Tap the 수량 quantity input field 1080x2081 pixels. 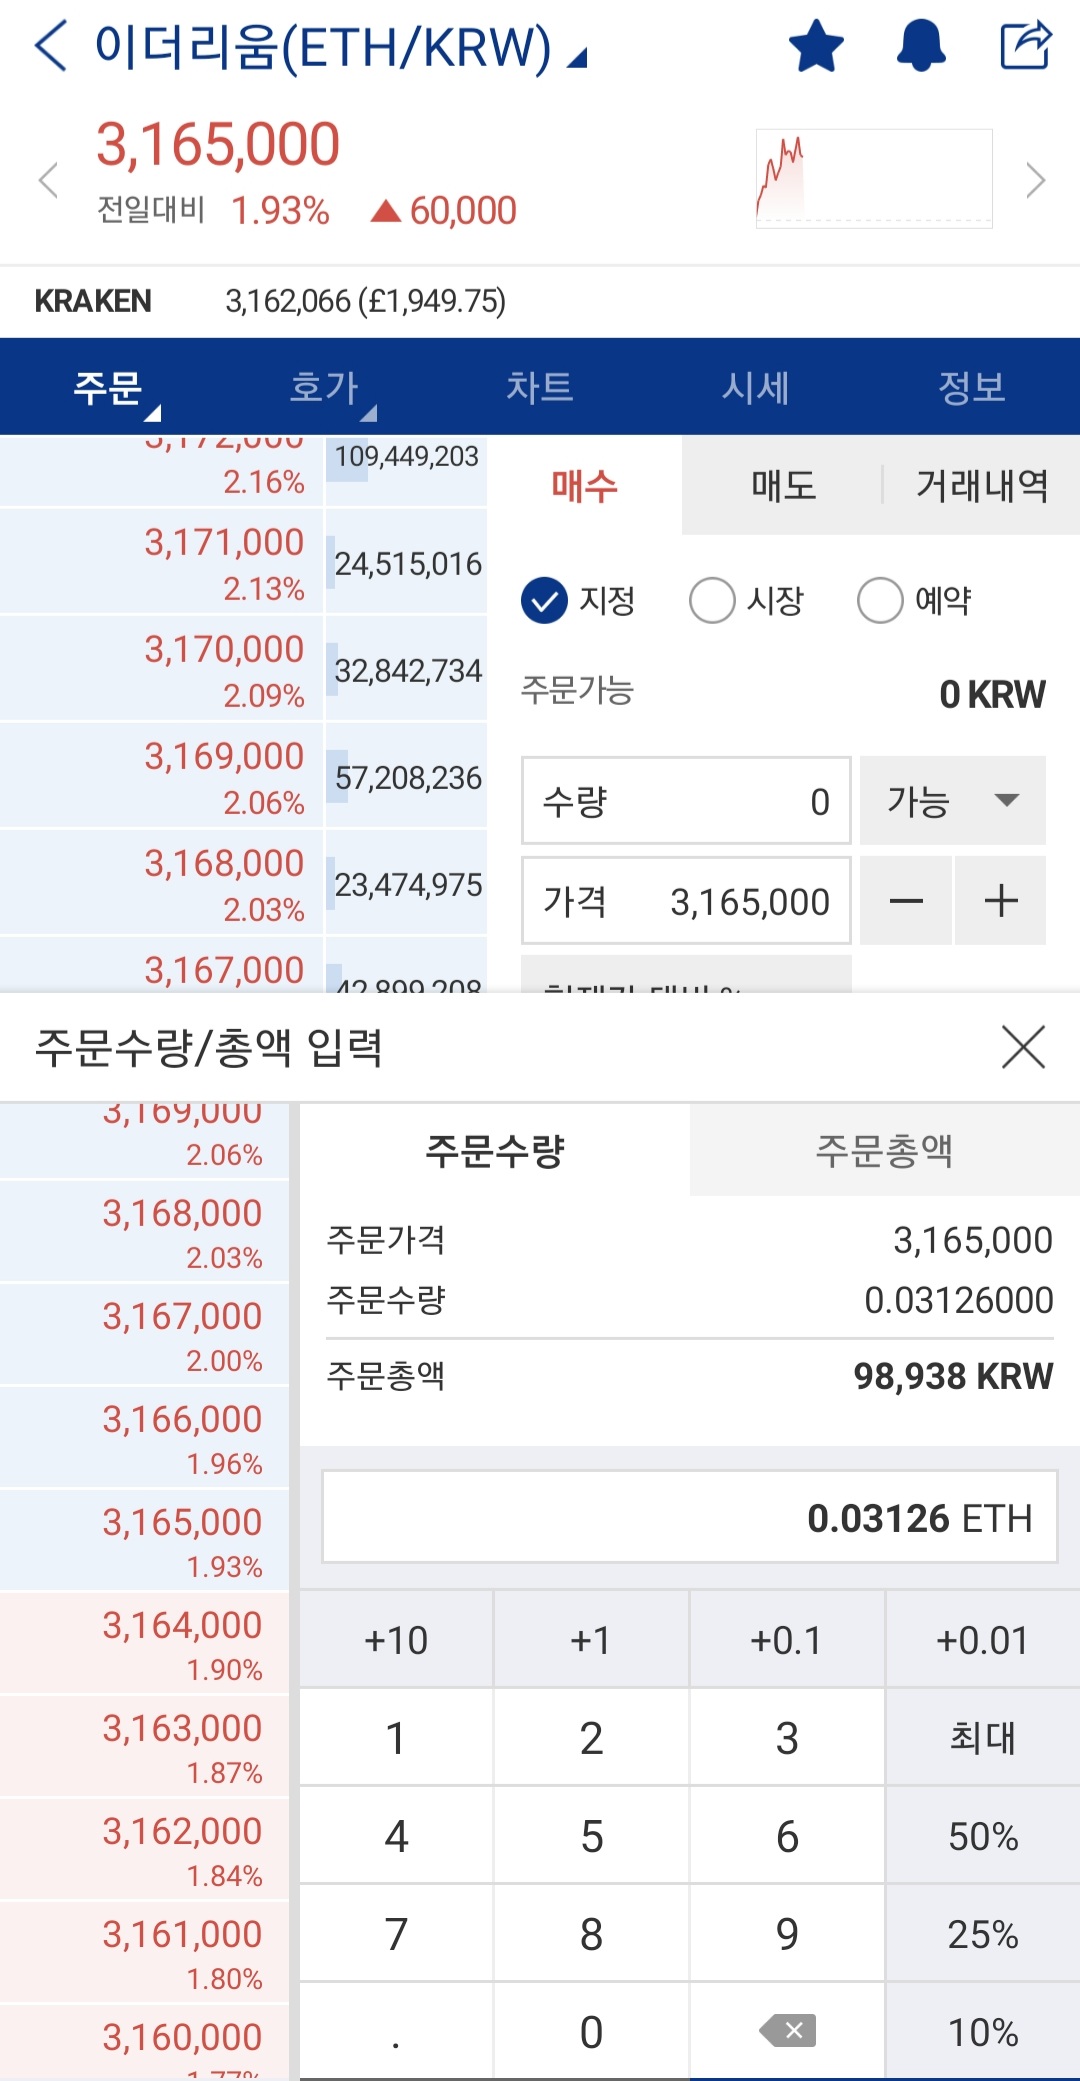click(x=686, y=800)
